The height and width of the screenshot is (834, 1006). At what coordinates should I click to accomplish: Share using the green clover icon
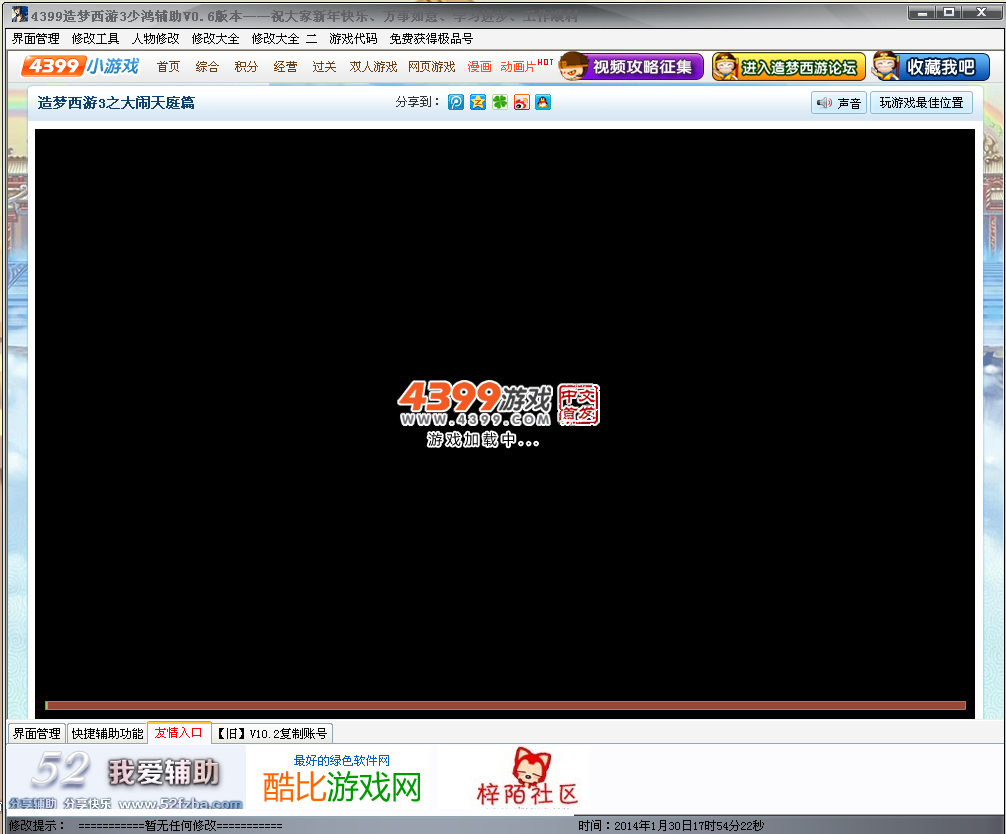pyautogui.click(x=500, y=102)
